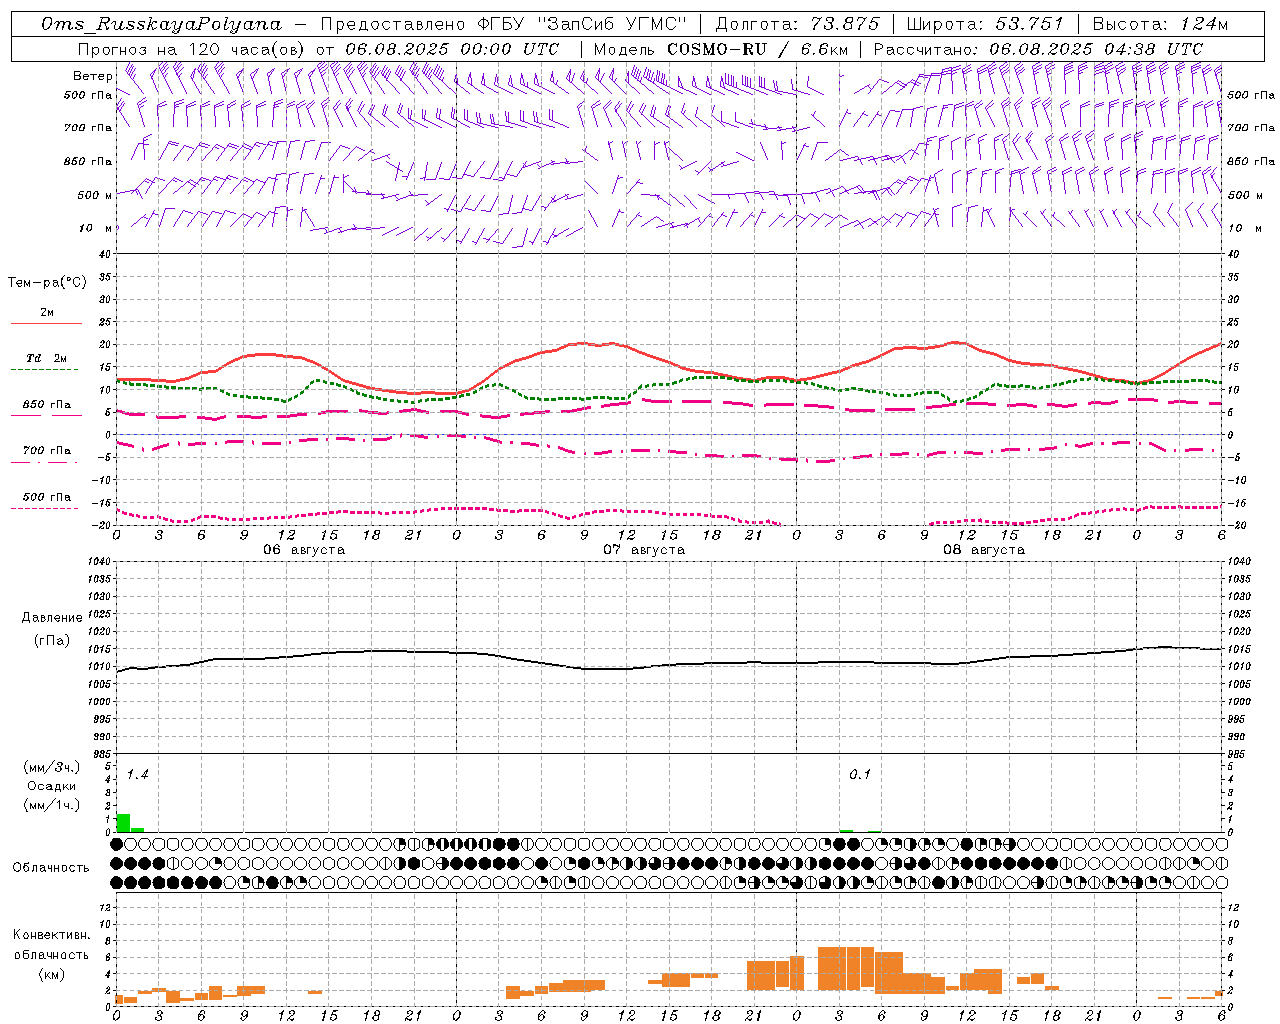The image size is (1280, 1024).
Task: Click the 'Тем-ра(°C)' temperature panel label
Action: (x=47, y=283)
